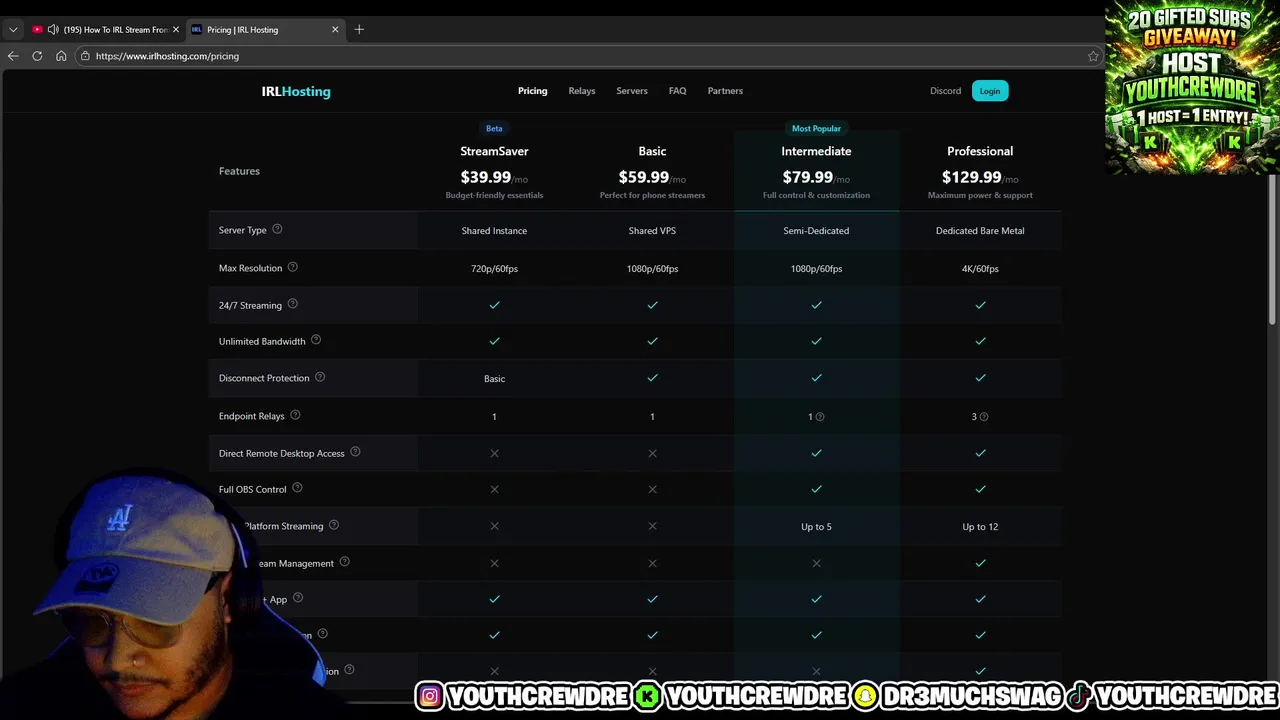Click the page vertical scrollbar

1273,250
